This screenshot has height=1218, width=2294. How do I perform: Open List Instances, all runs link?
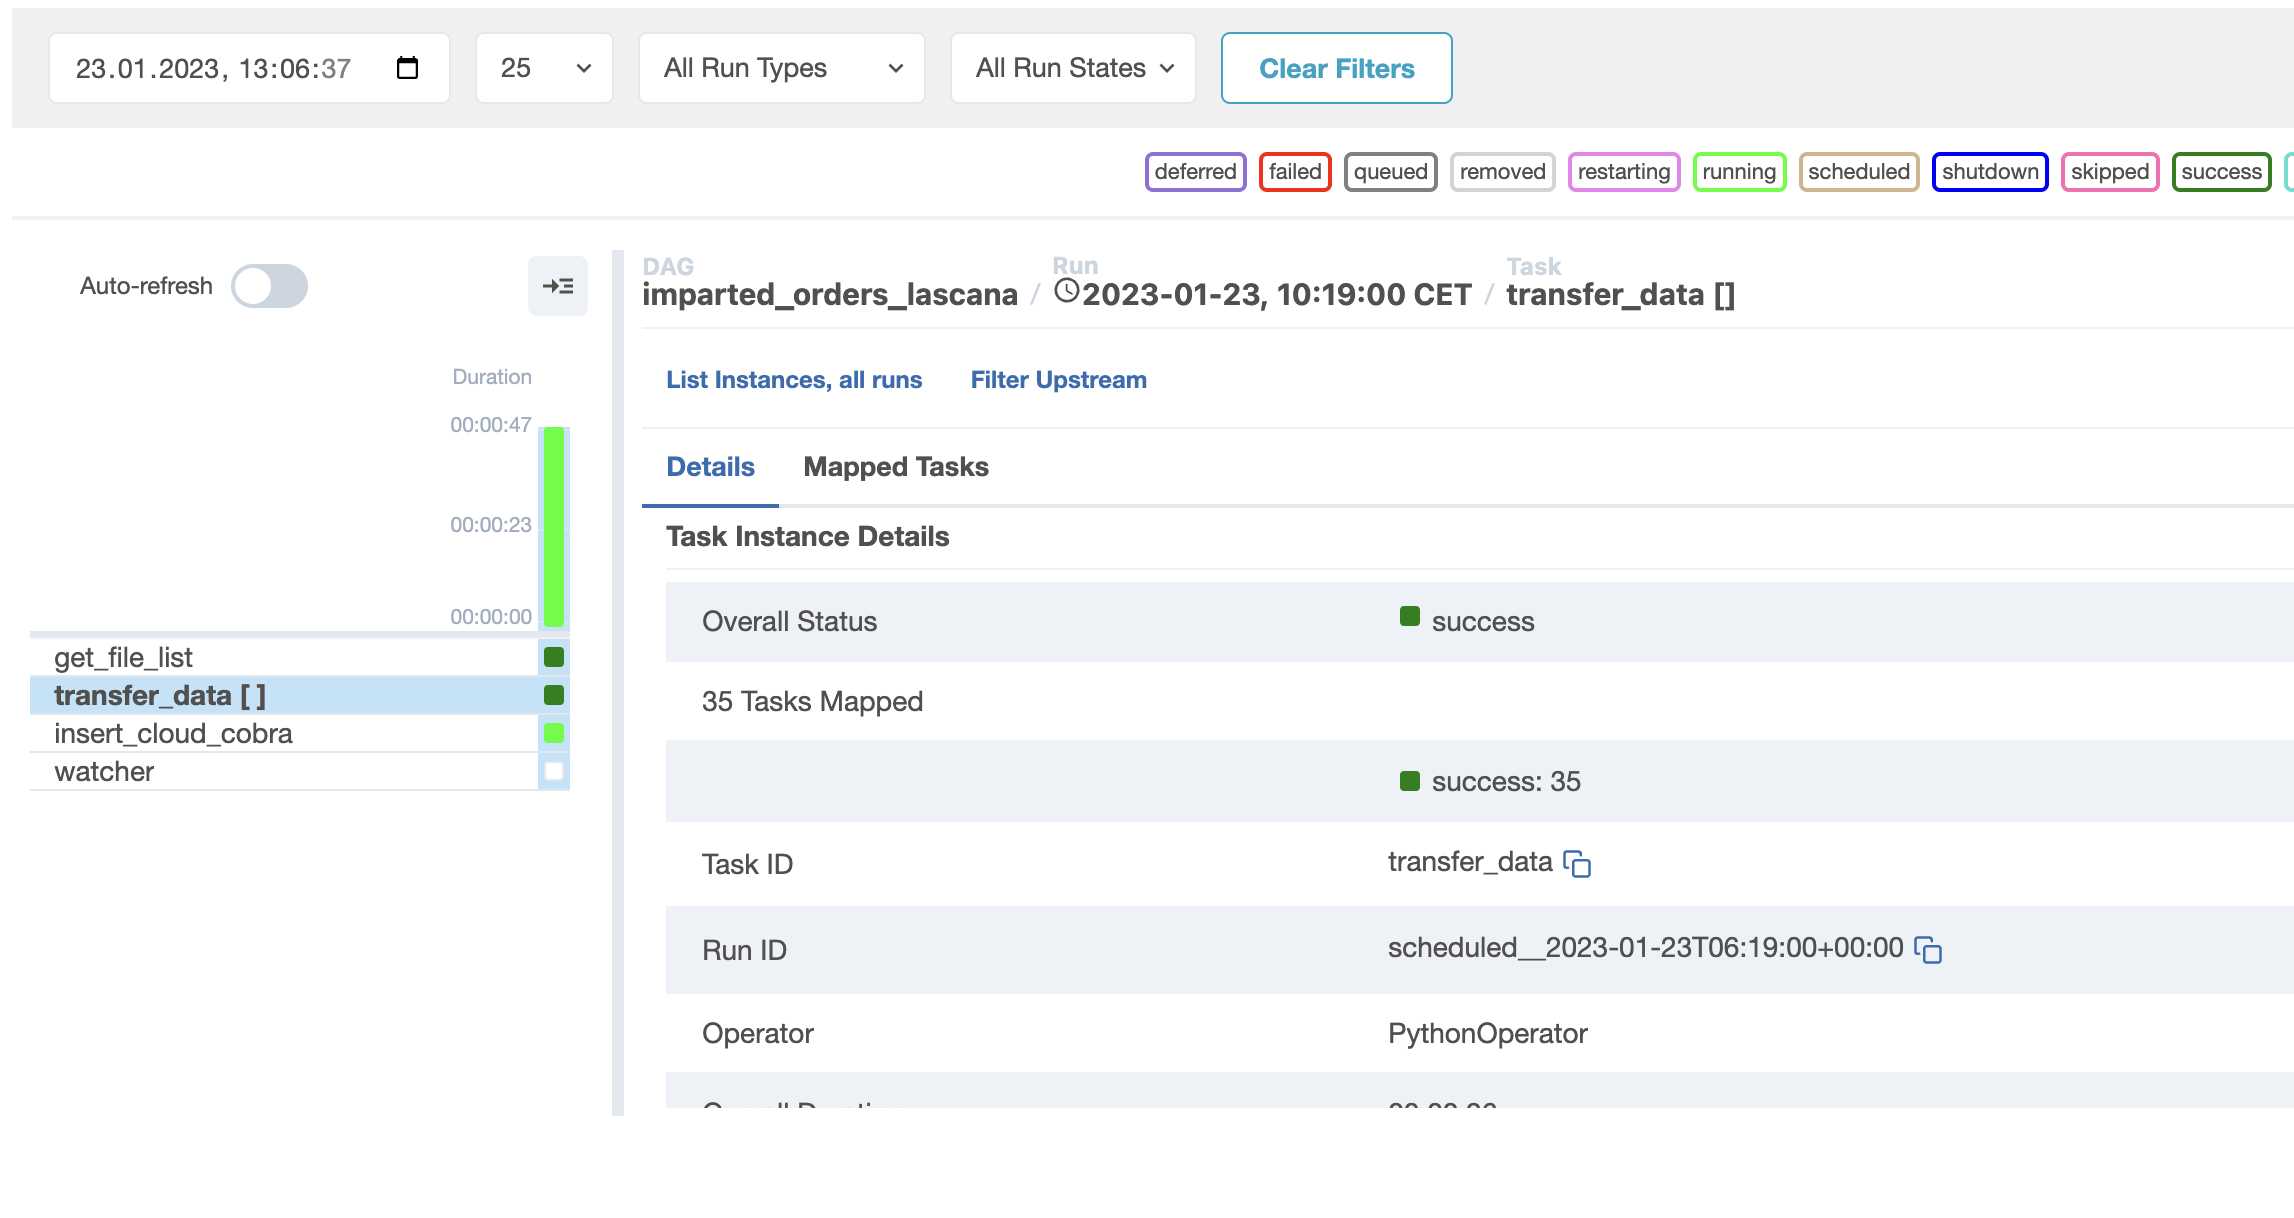point(793,379)
